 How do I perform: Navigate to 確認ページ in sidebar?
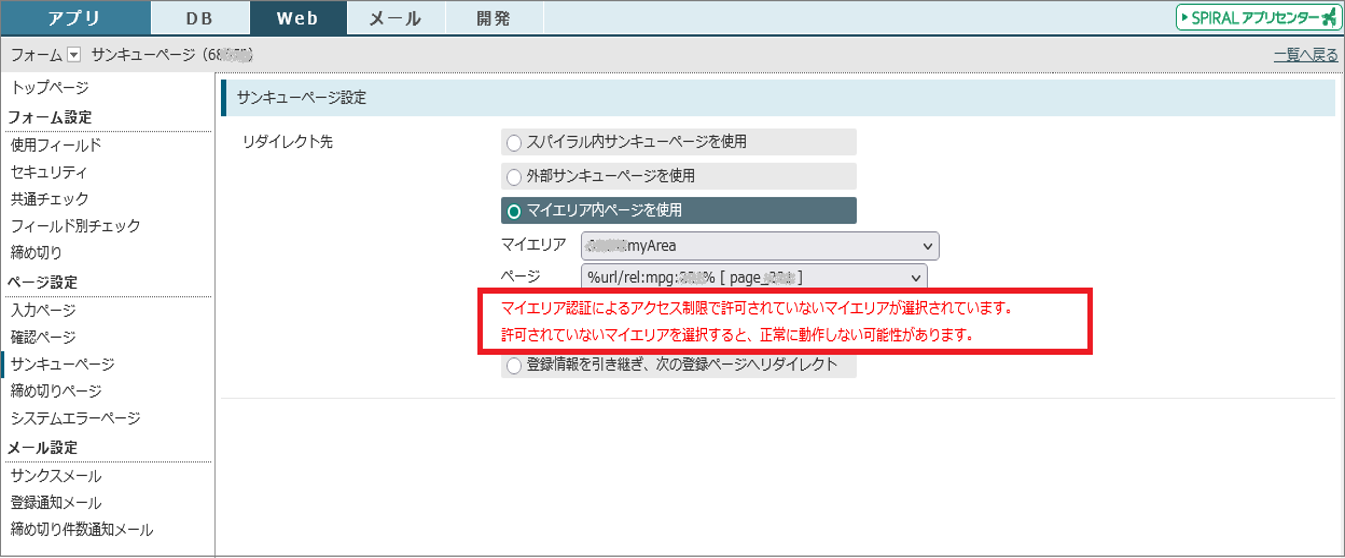coord(43,337)
